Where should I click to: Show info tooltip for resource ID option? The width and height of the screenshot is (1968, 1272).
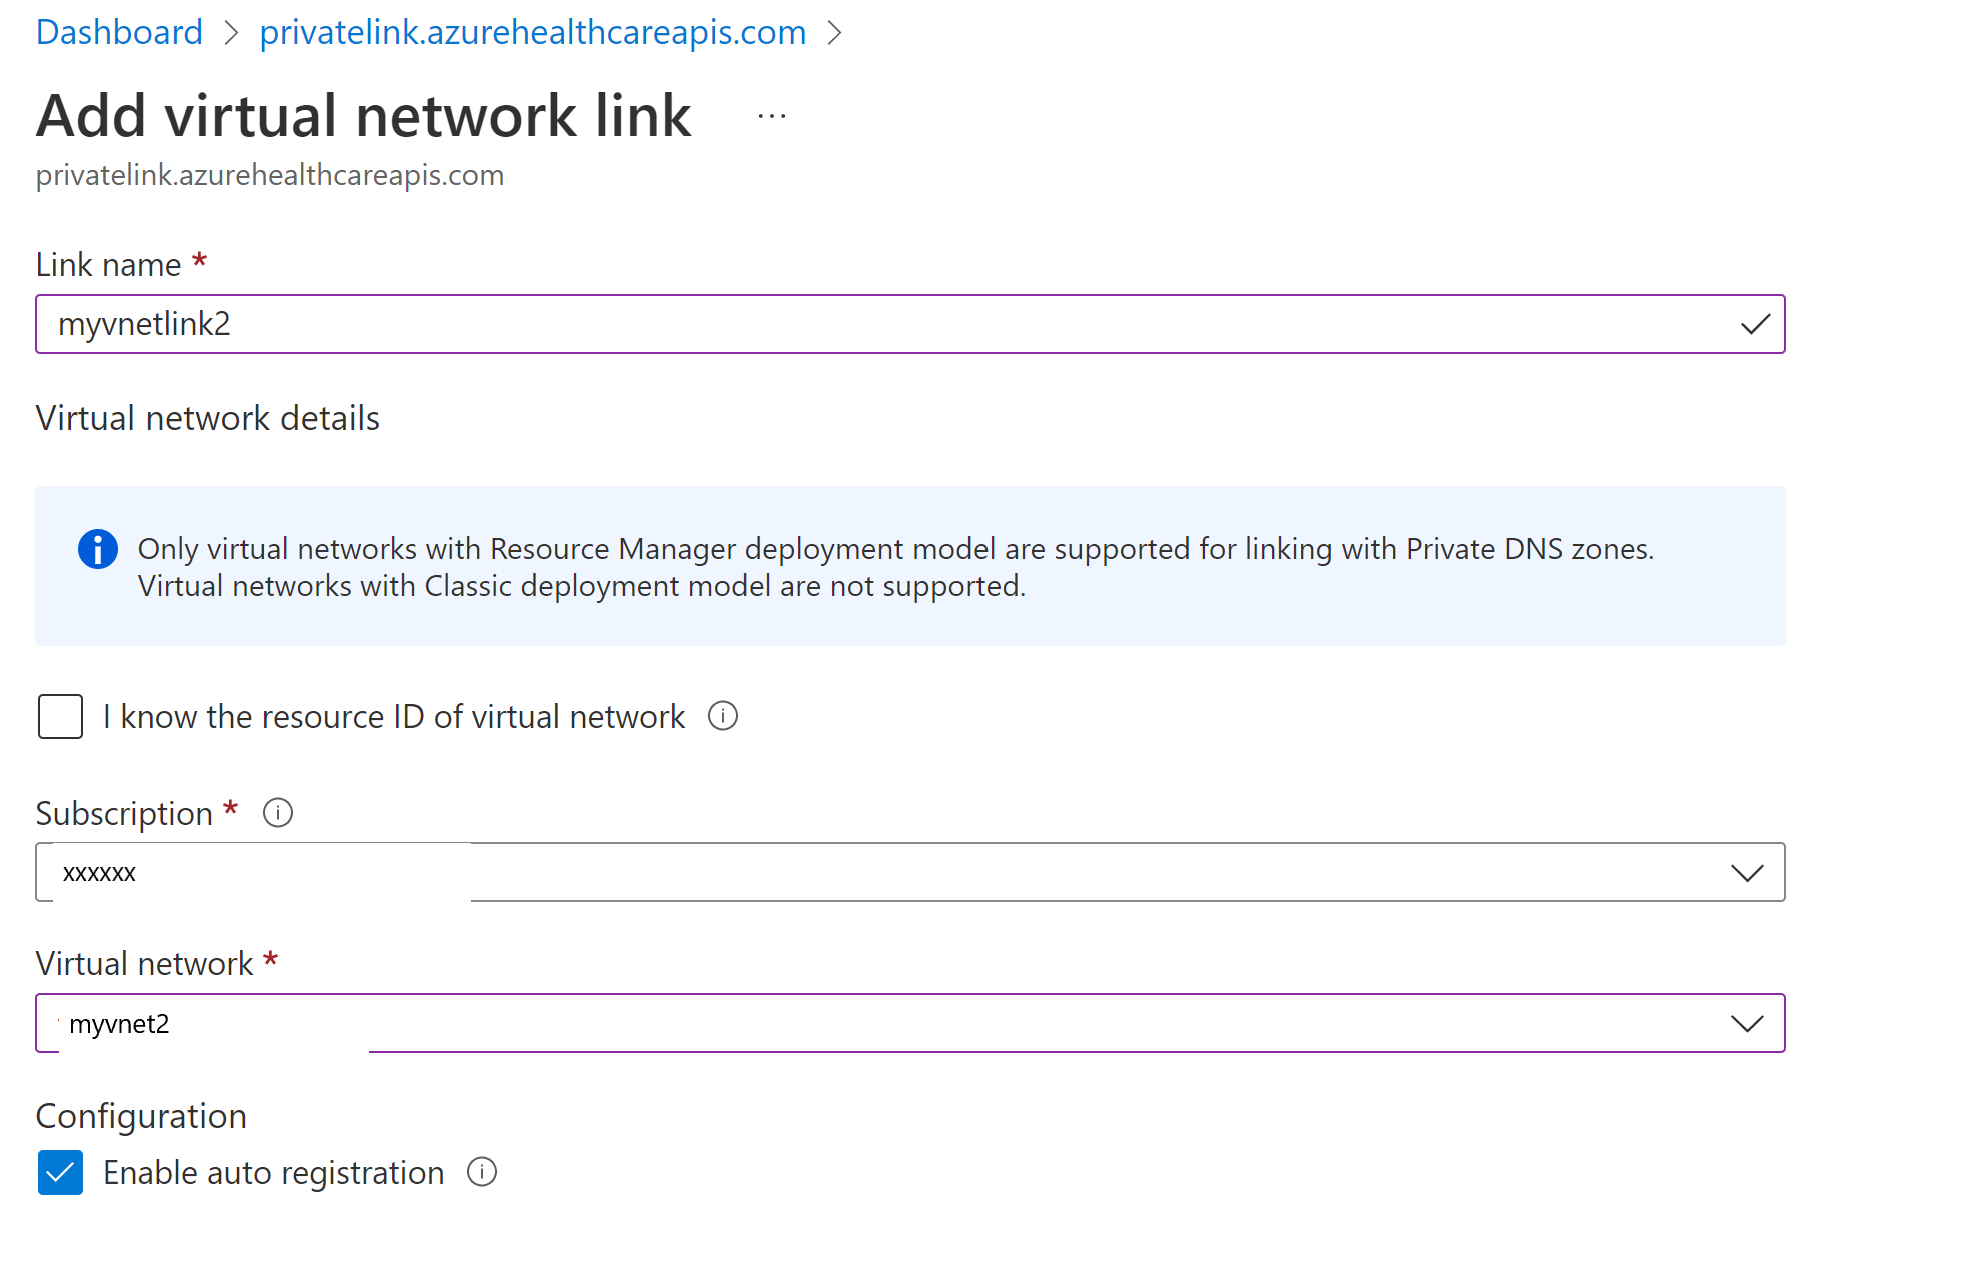point(723,716)
